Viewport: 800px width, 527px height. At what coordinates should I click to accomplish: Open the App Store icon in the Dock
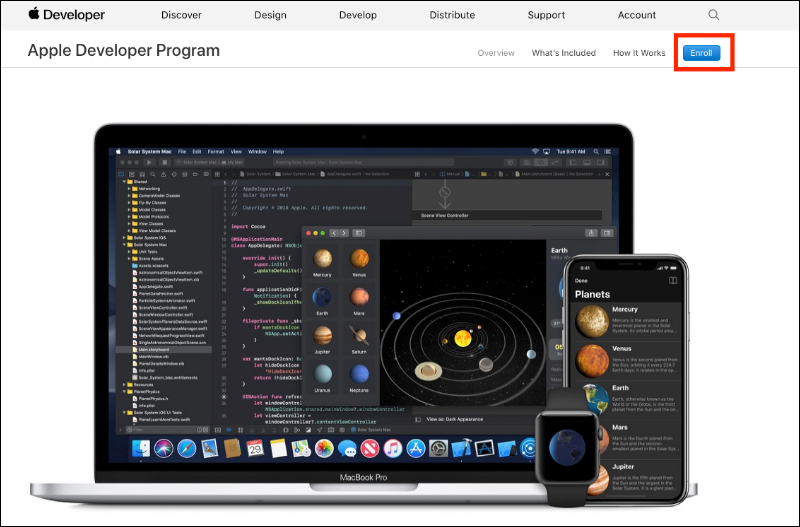pyautogui.click(x=415, y=448)
